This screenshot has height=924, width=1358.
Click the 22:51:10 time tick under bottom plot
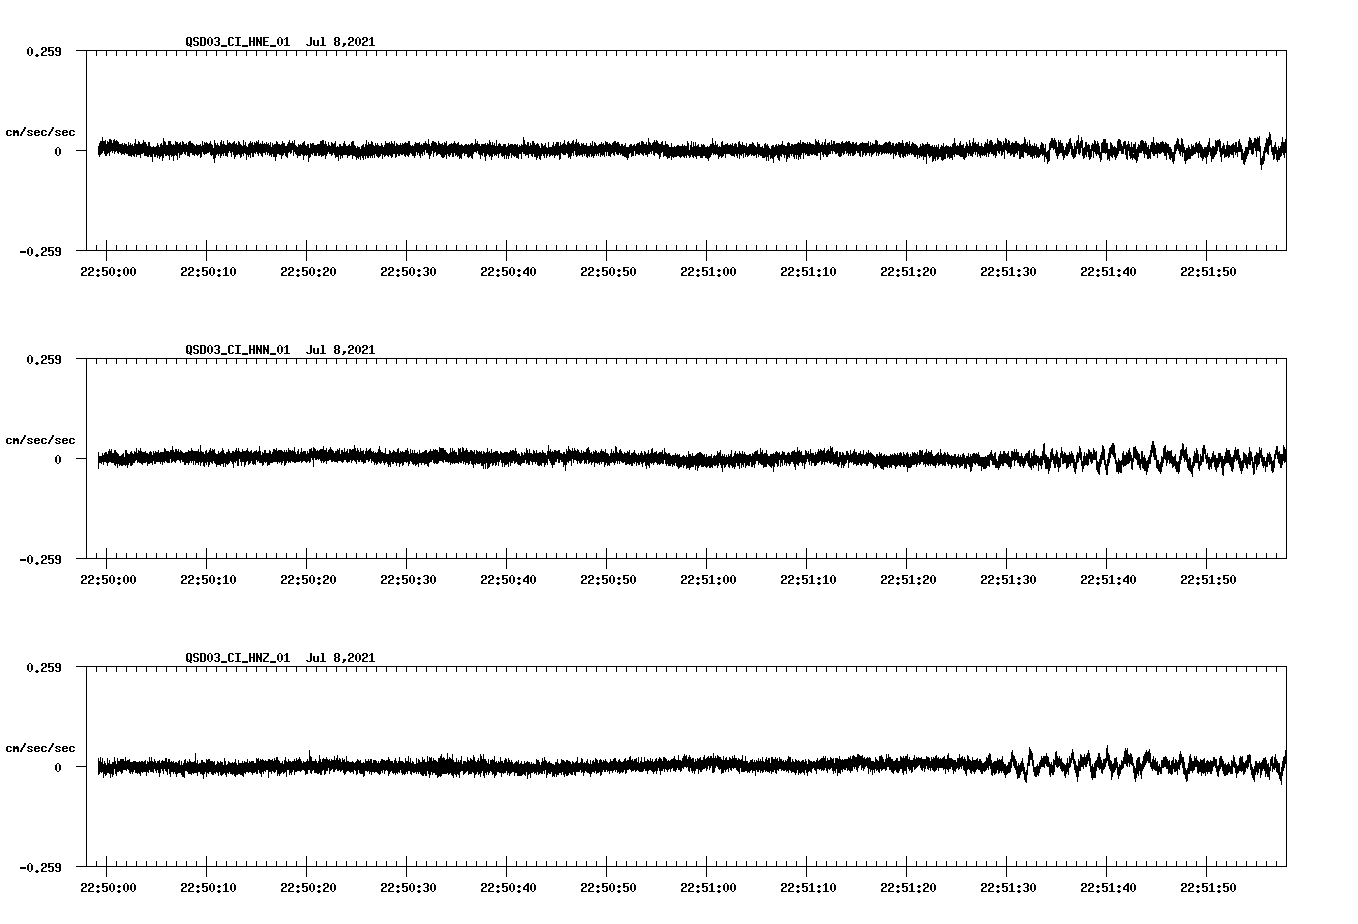[x=807, y=885]
